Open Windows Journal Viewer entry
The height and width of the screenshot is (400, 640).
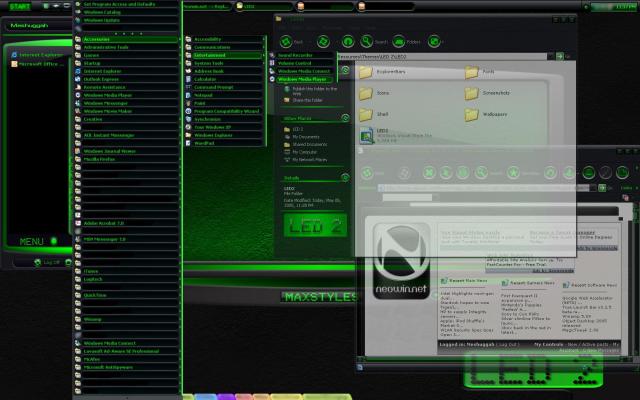point(127,151)
